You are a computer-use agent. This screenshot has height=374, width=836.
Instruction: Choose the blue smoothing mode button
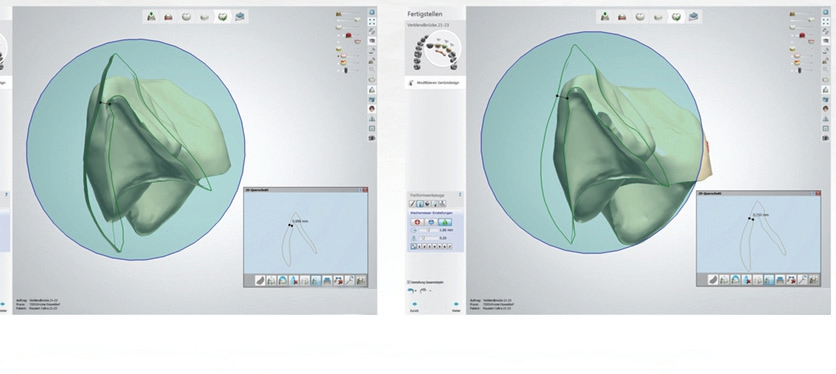[x=431, y=222]
